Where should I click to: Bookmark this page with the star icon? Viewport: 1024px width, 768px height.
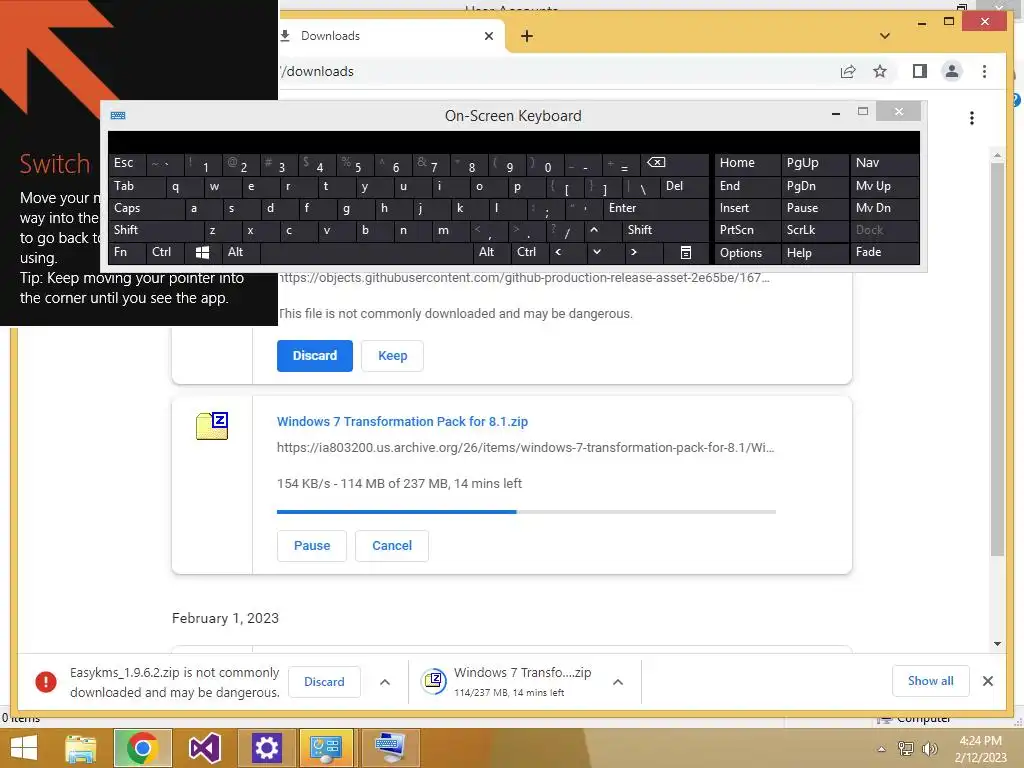[880, 71]
